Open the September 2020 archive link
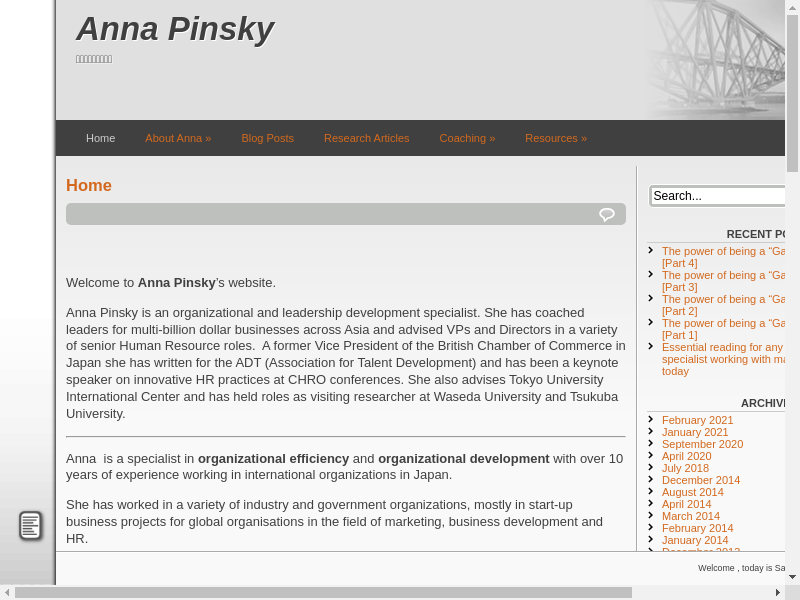The image size is (800, 600). tap(702, 444)
